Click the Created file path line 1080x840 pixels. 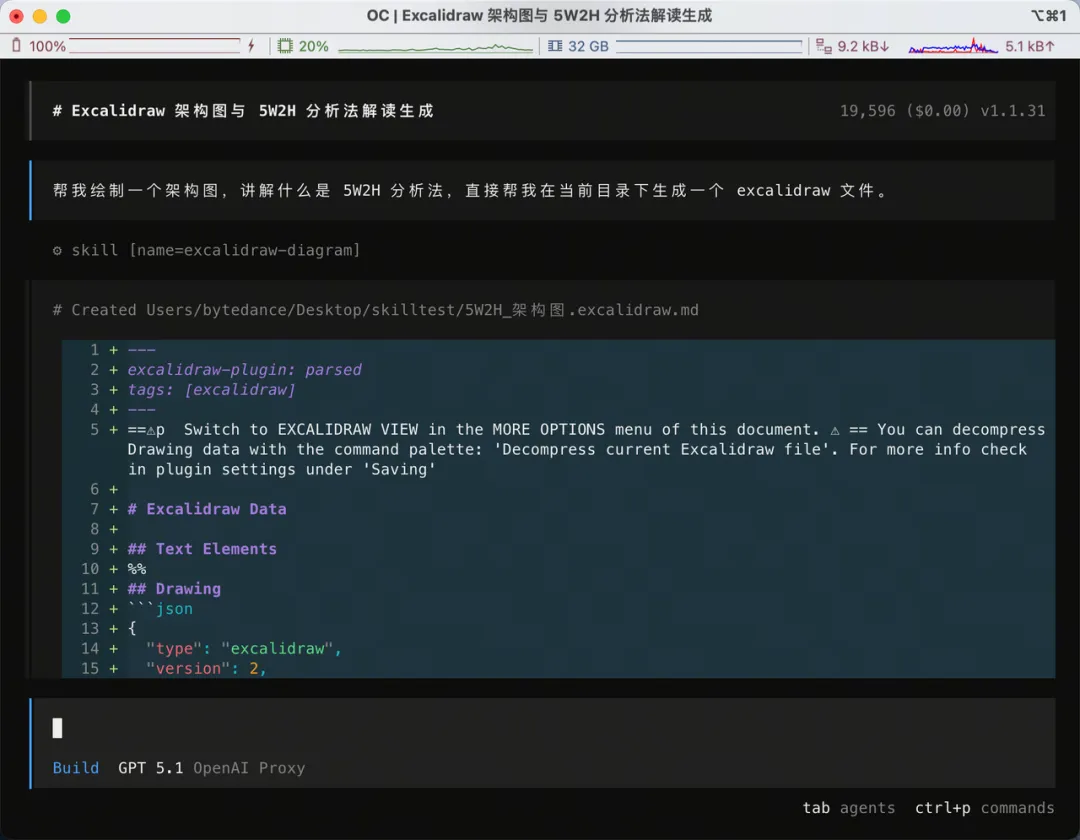376,310
